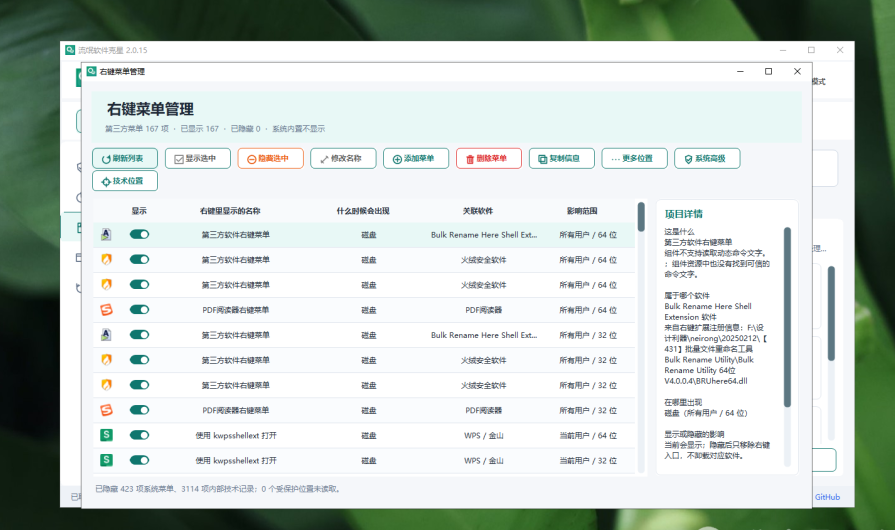
Task: Select the 使用 kwpsshellext 打开 row with 64 位
Action: point(364,435)
